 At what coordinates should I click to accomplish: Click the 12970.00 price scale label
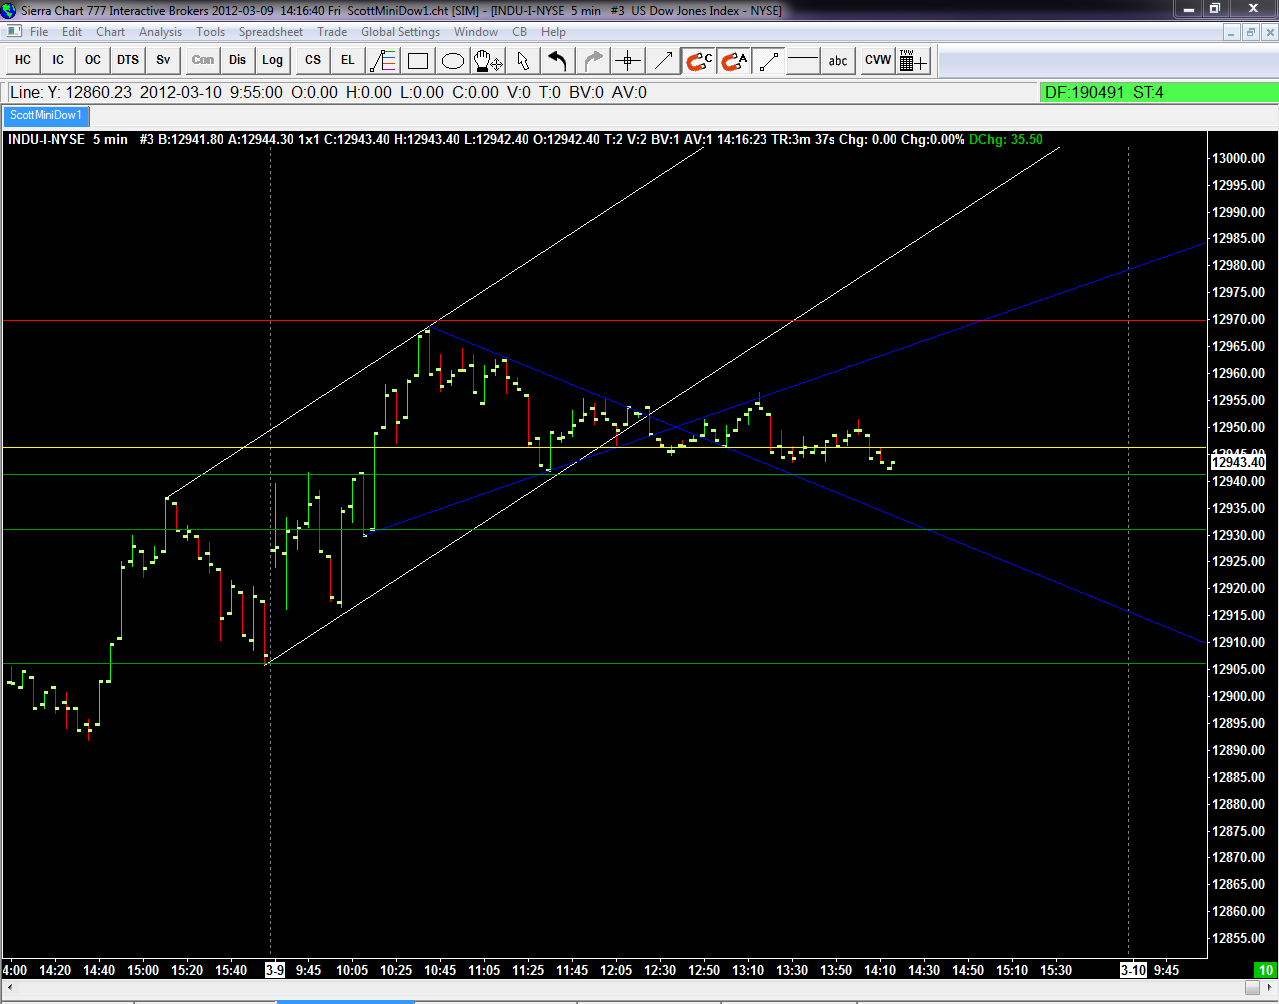pyautogui.click(x=1238, y=319)
